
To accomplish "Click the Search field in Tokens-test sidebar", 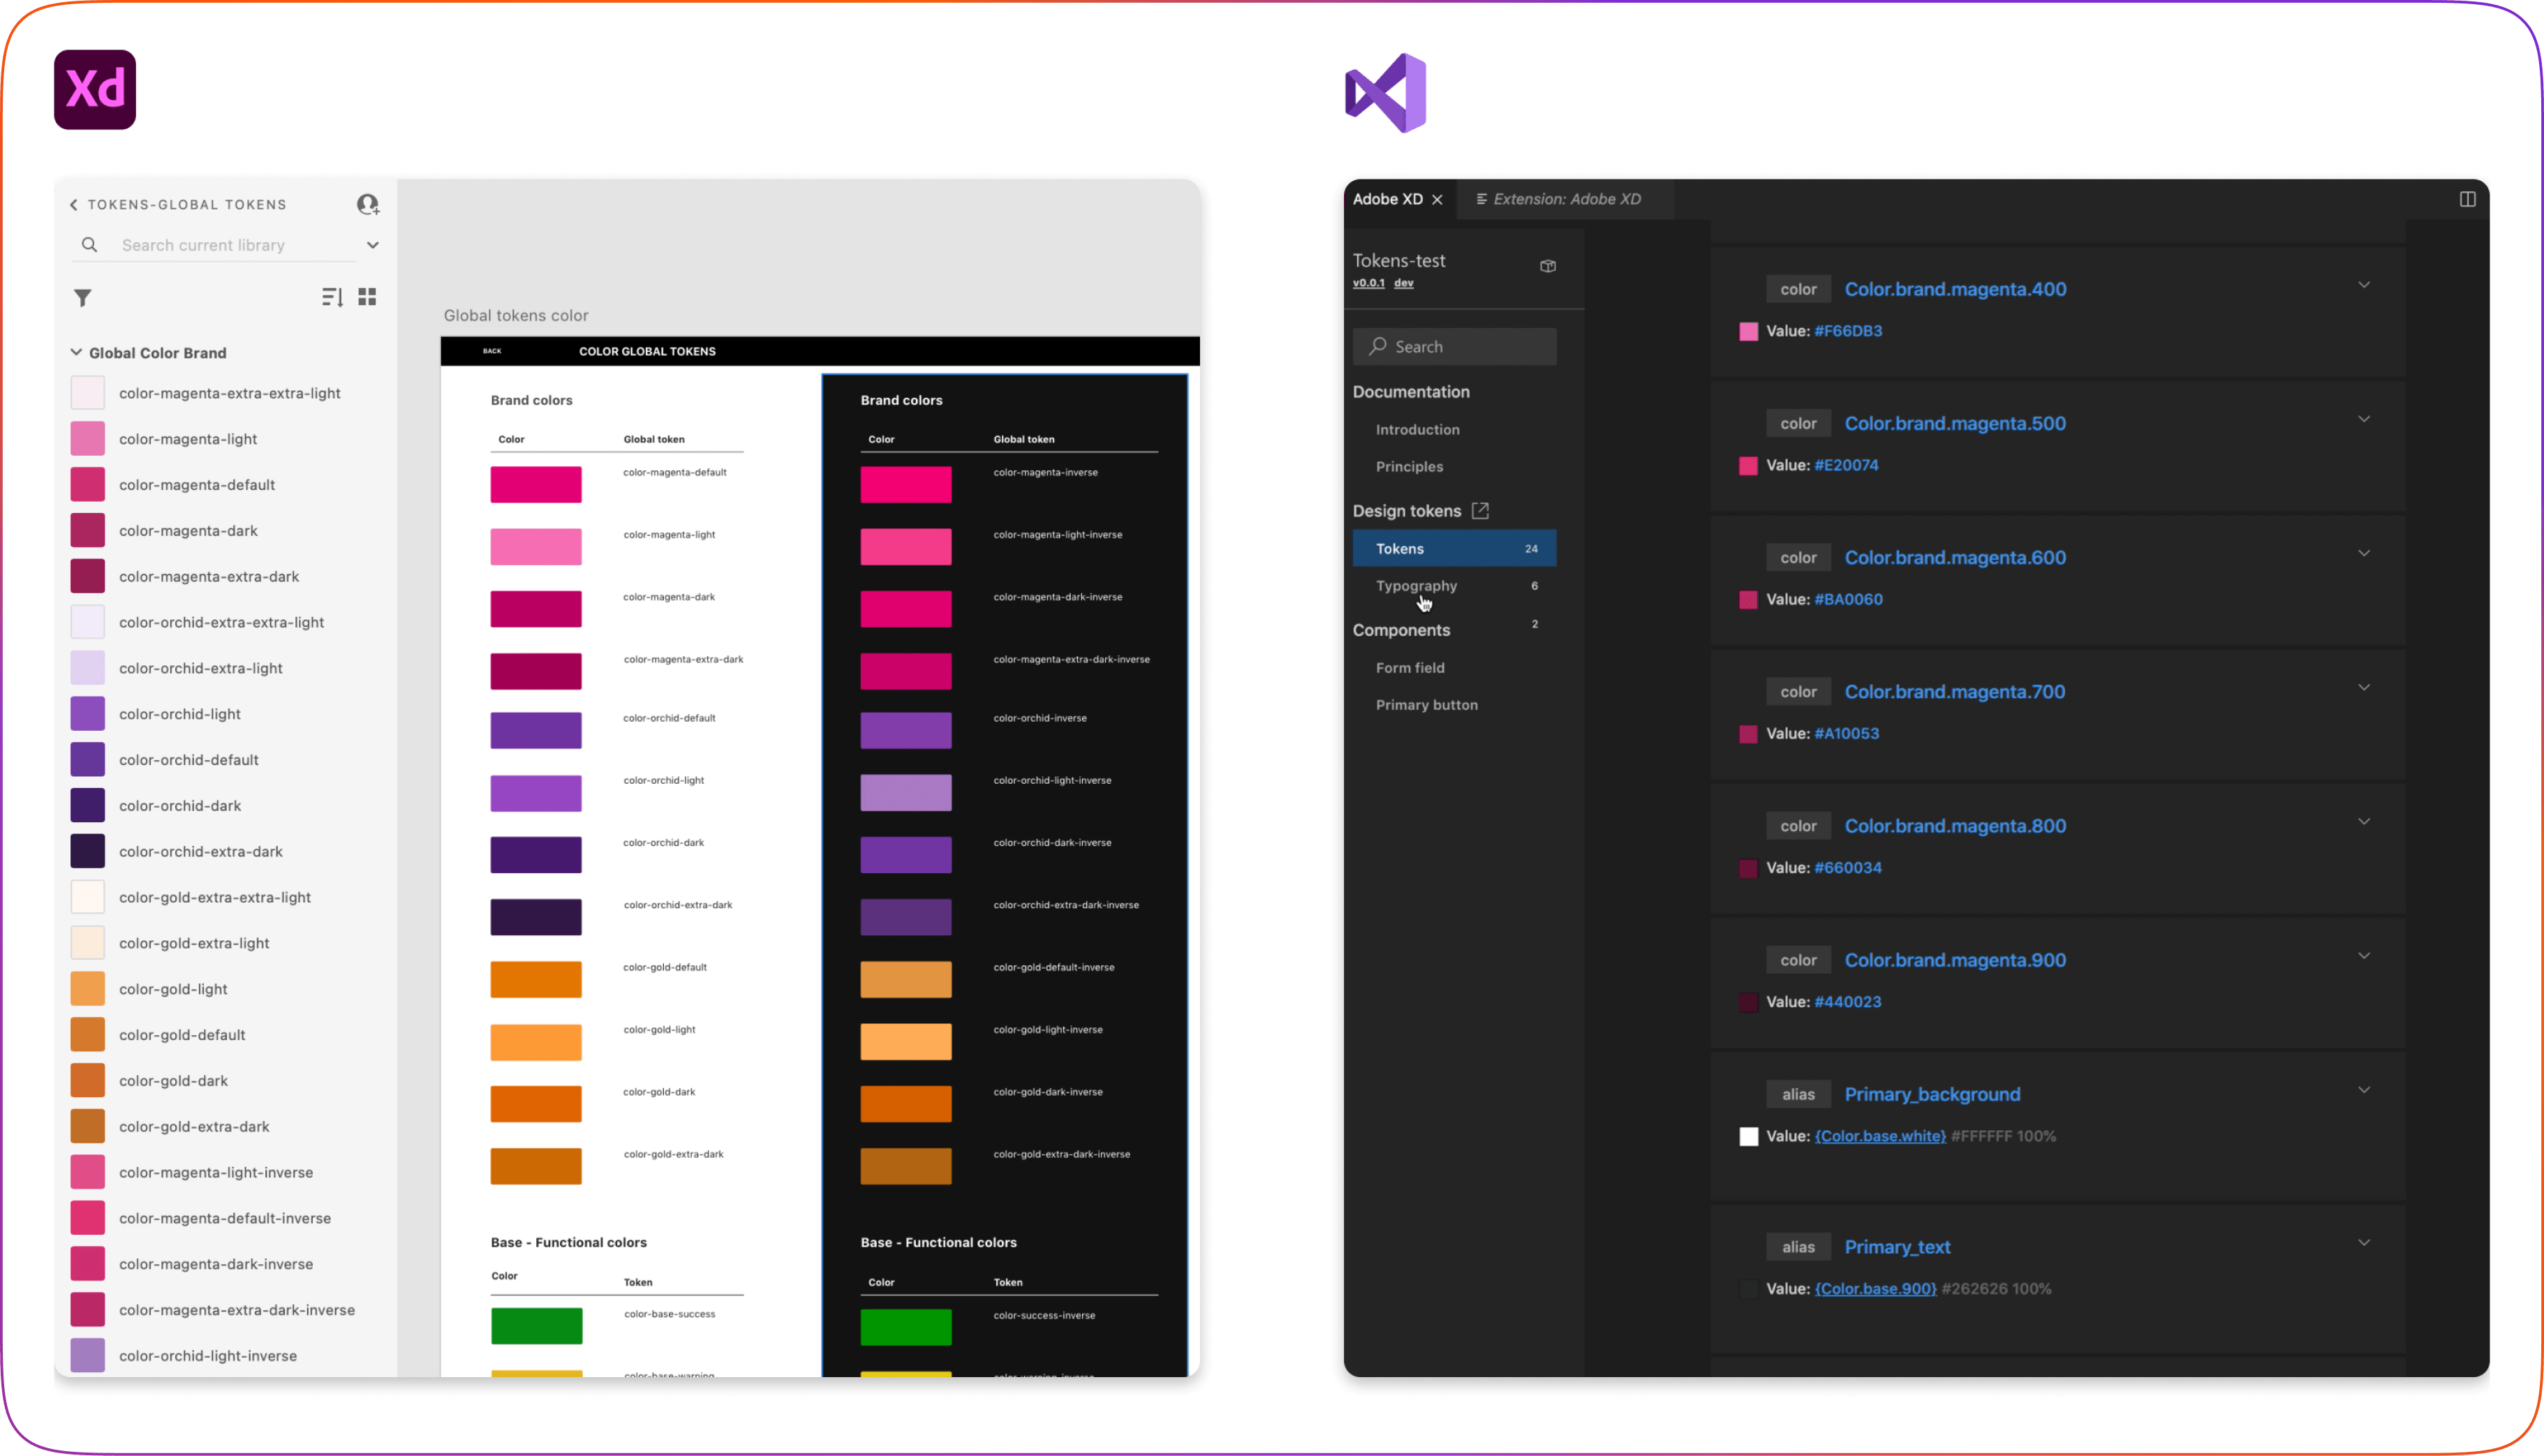I will point(1454,347).
